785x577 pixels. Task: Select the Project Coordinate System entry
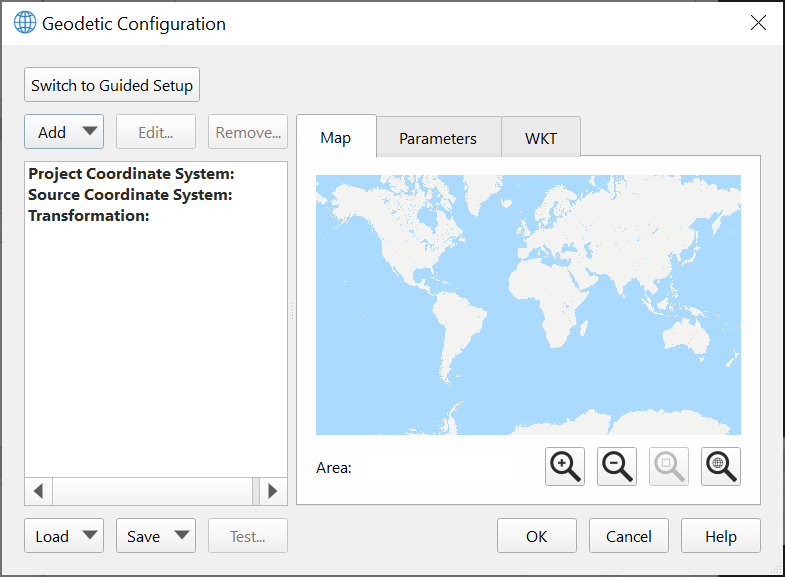(x=131, y=174)
